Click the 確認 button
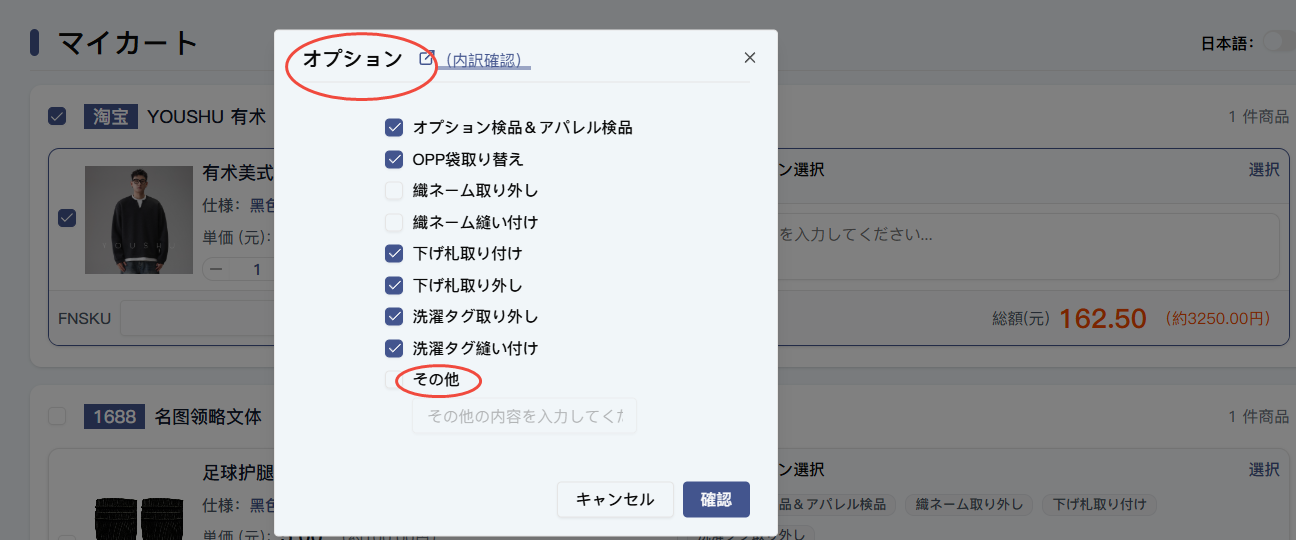Image resolution: width=1296 pixels, height=540 pixels. point(716,500)
